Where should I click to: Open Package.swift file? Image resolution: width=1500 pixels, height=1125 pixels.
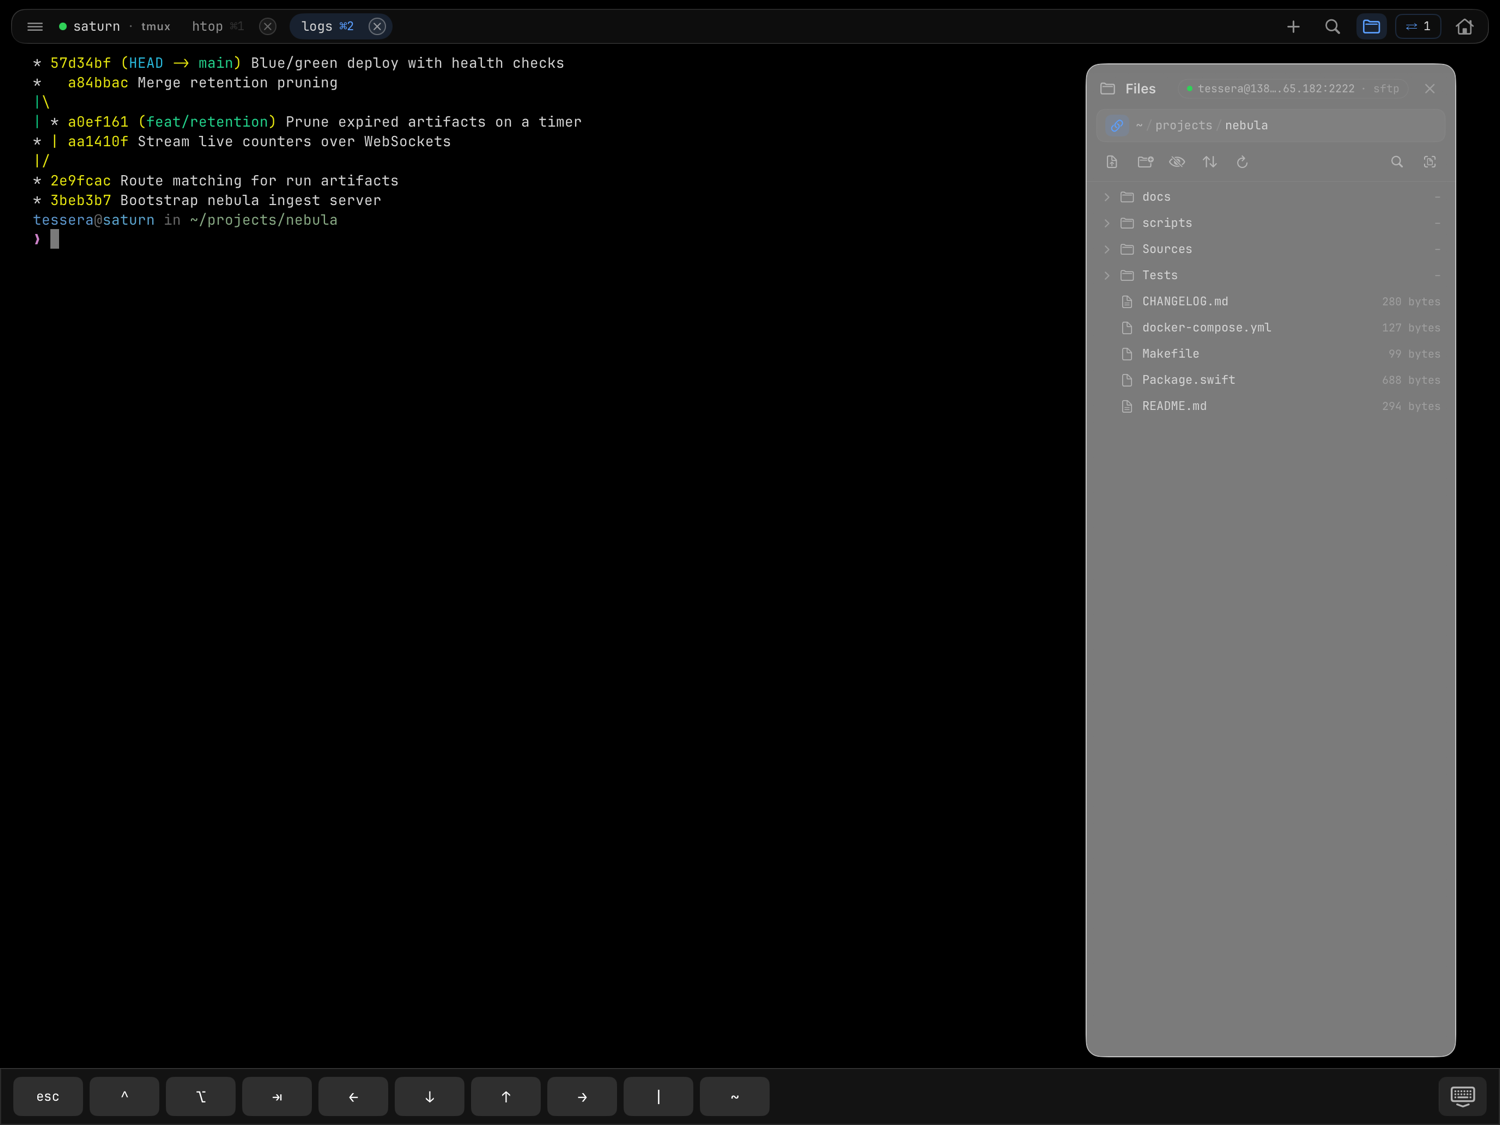tap(1271, 380)
